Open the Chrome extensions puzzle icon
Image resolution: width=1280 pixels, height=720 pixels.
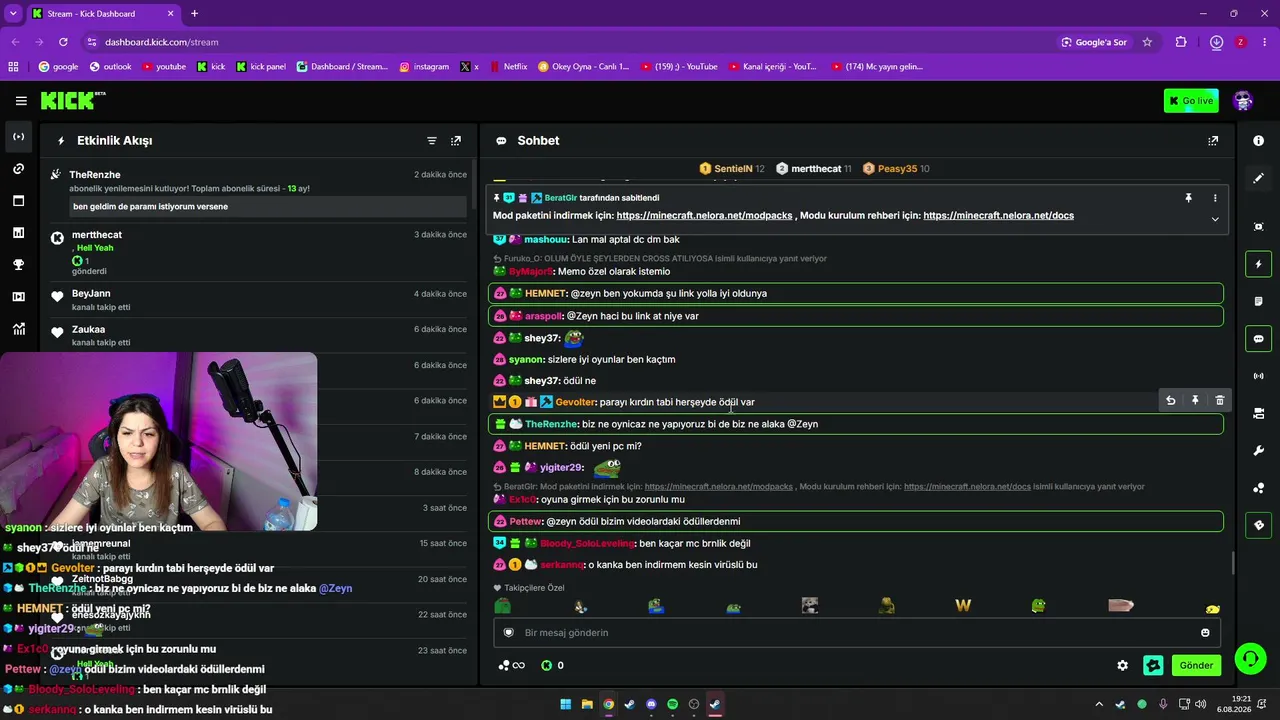(x=1181, y=42)
